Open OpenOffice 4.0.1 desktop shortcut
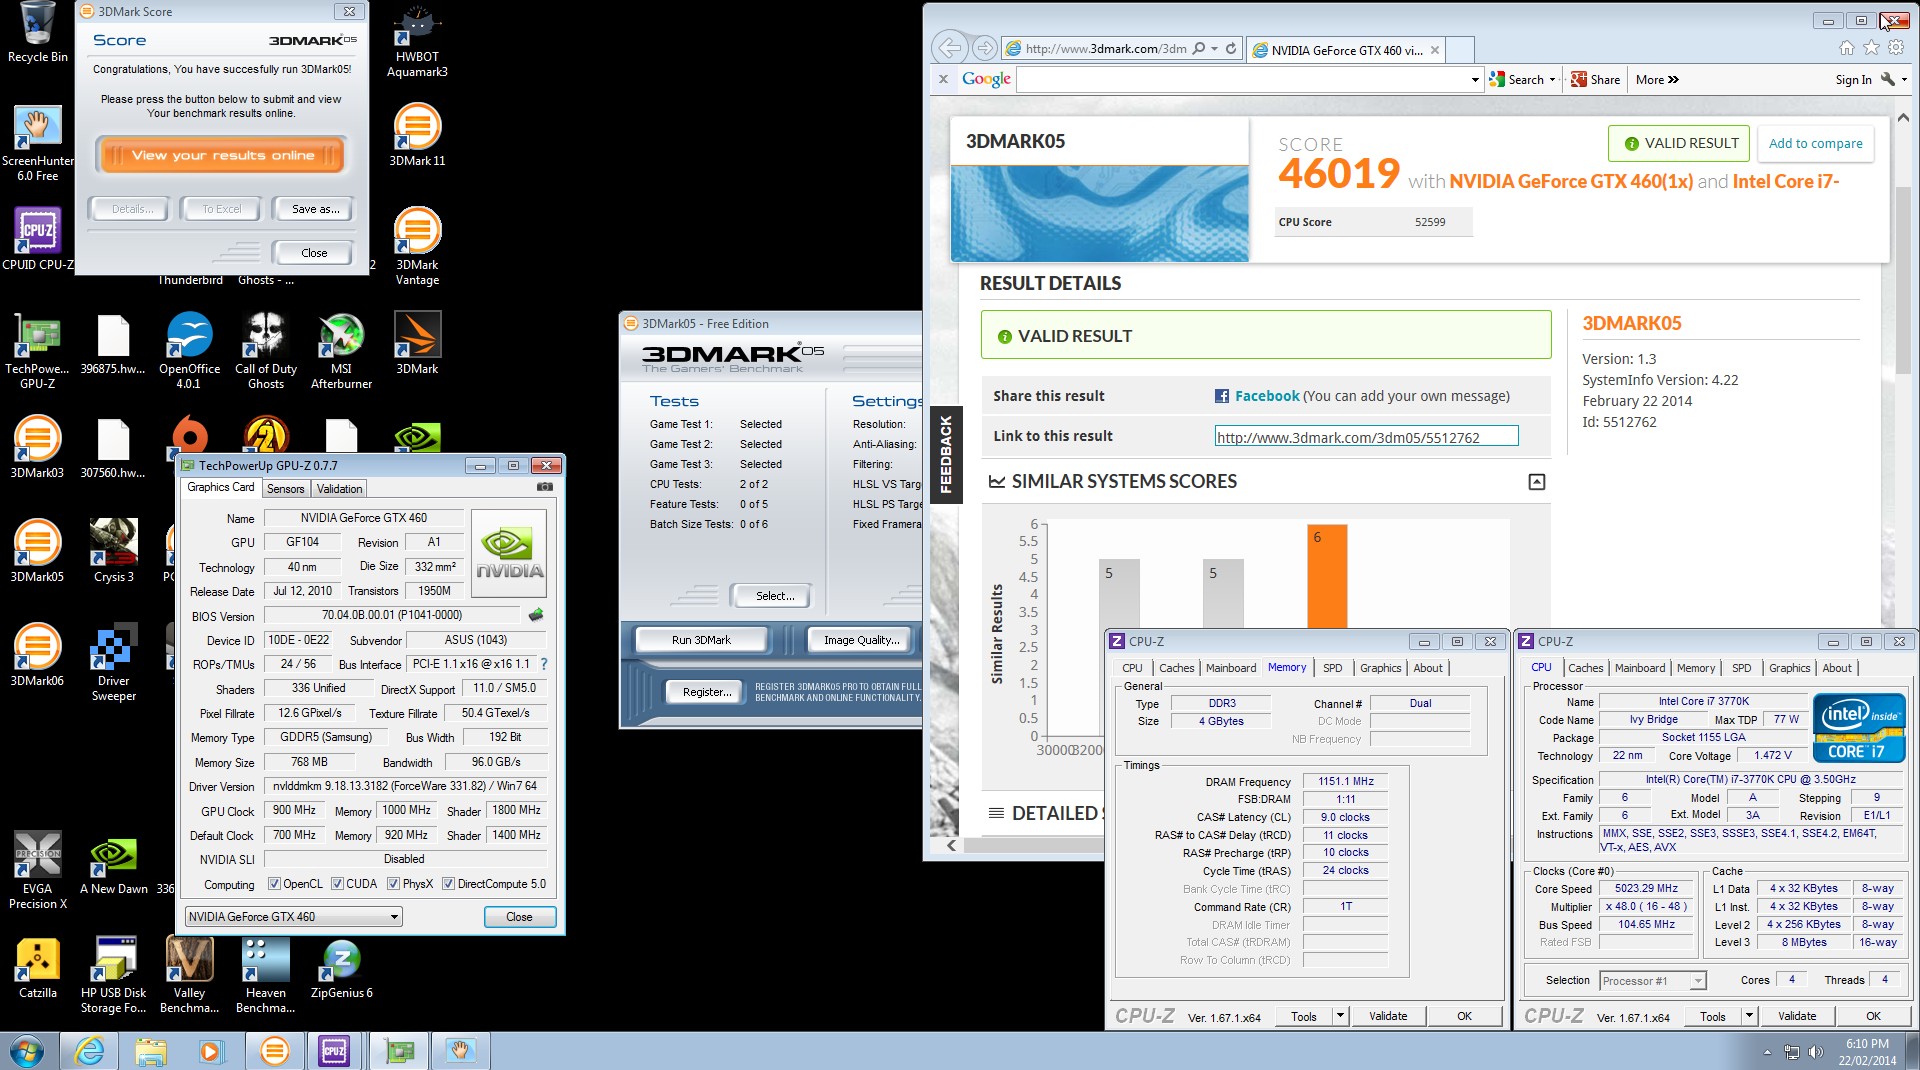1920x1070 pixels. (189, 350)
